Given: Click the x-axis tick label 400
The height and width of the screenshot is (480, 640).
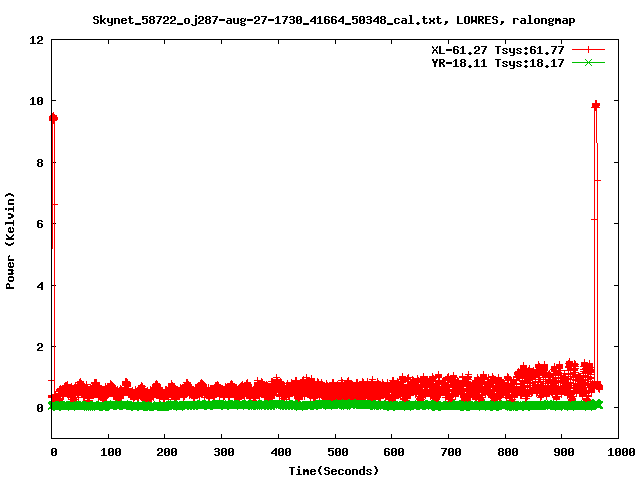Looking at the screenshot, I should (281, 452).
